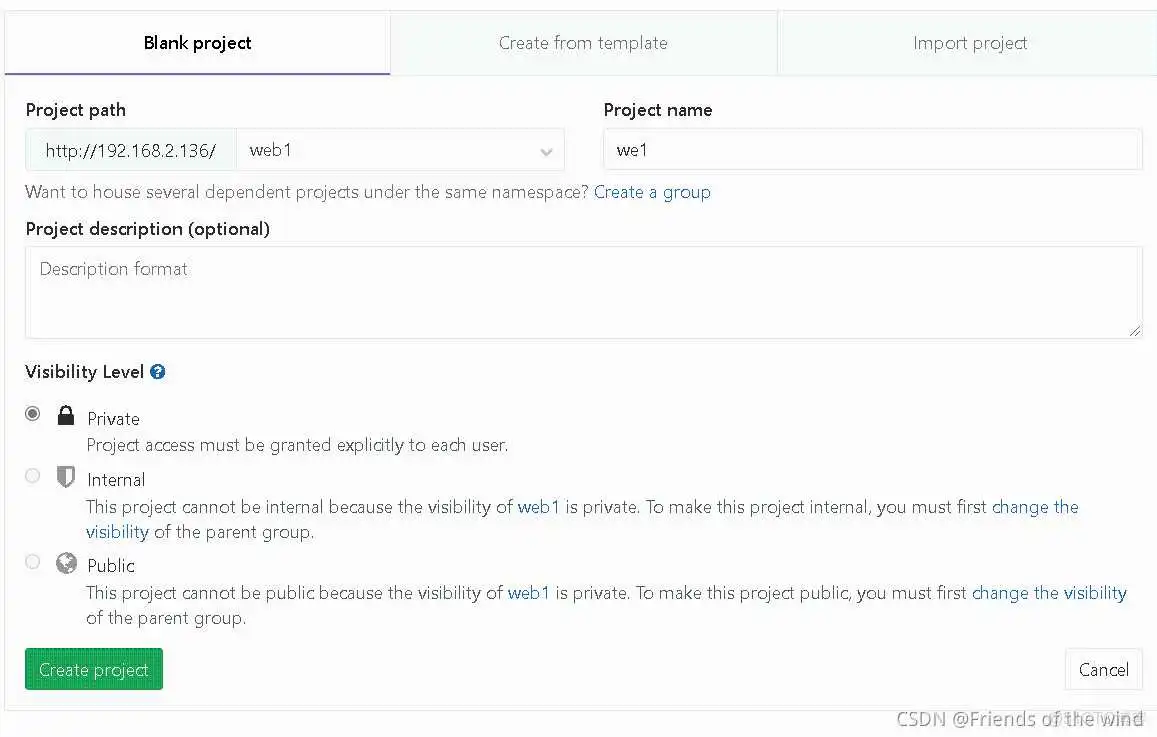Switch to the Blank project tab
Screen dimensions: 1157x737
[x=197, y=43]
